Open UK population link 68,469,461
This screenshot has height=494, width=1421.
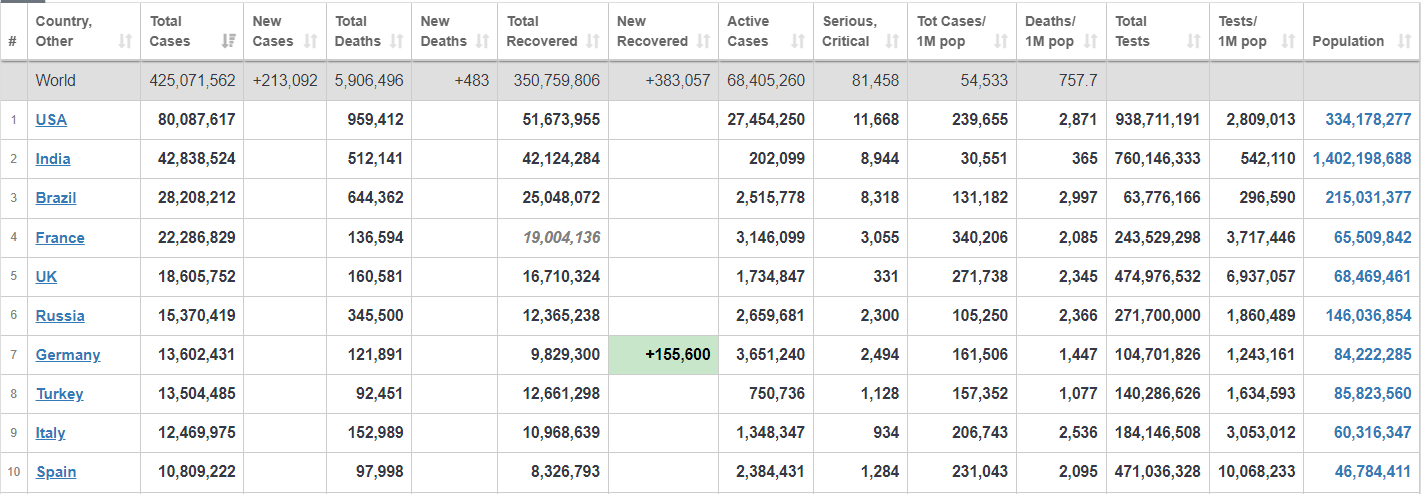click(1373, 277)
